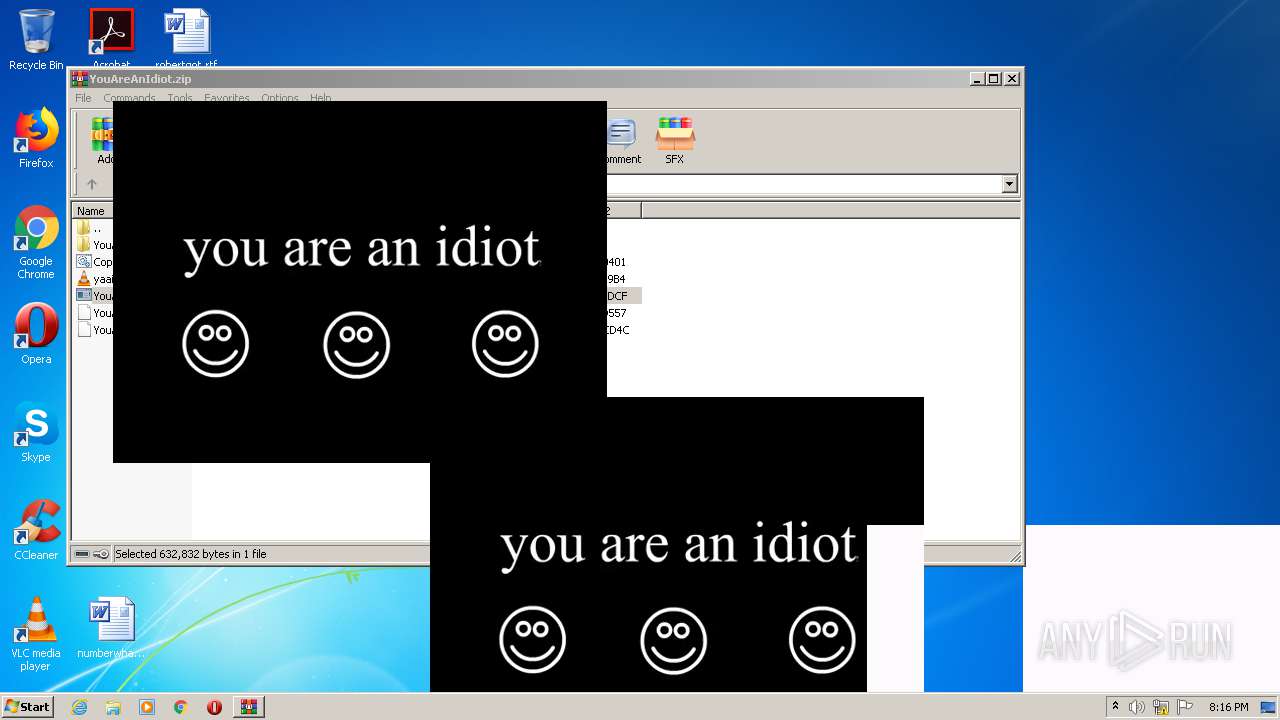Click Internet Explorer icon in the taskbar
The image size is (1280, 720).
tap(80, 707)
